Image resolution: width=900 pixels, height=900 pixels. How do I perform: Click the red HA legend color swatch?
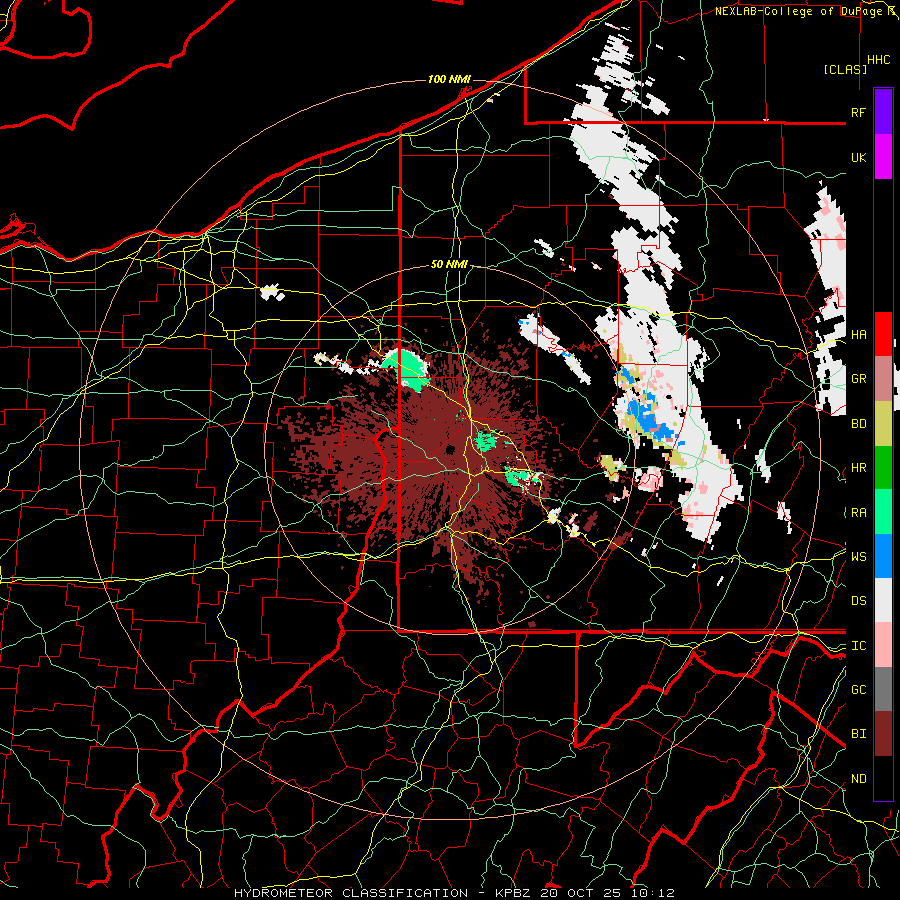coord(883,334)
